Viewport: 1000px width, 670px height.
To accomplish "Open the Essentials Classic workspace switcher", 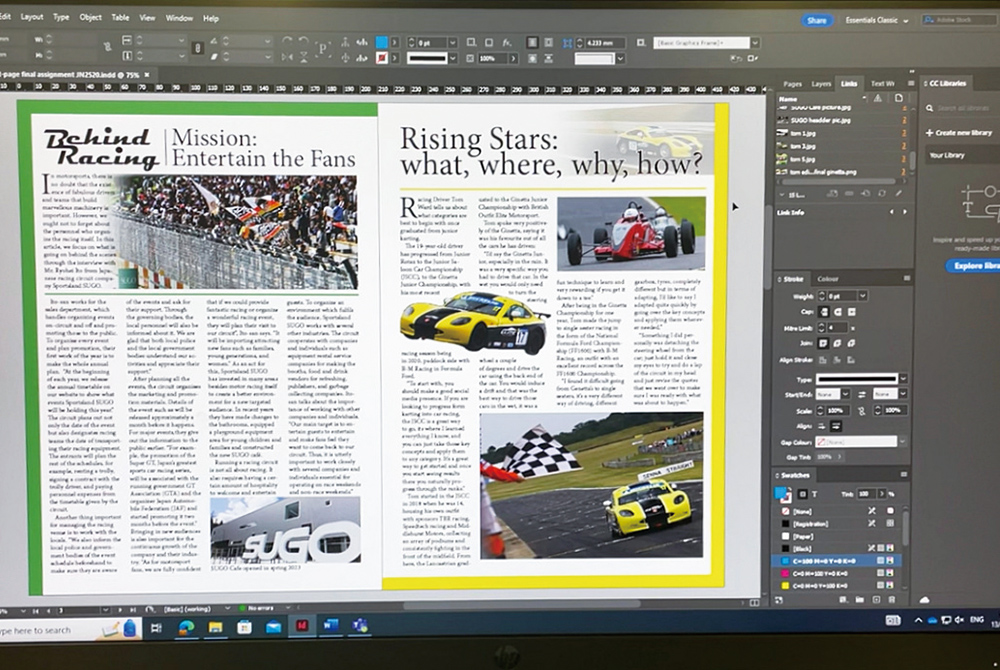I will point(876,20).
